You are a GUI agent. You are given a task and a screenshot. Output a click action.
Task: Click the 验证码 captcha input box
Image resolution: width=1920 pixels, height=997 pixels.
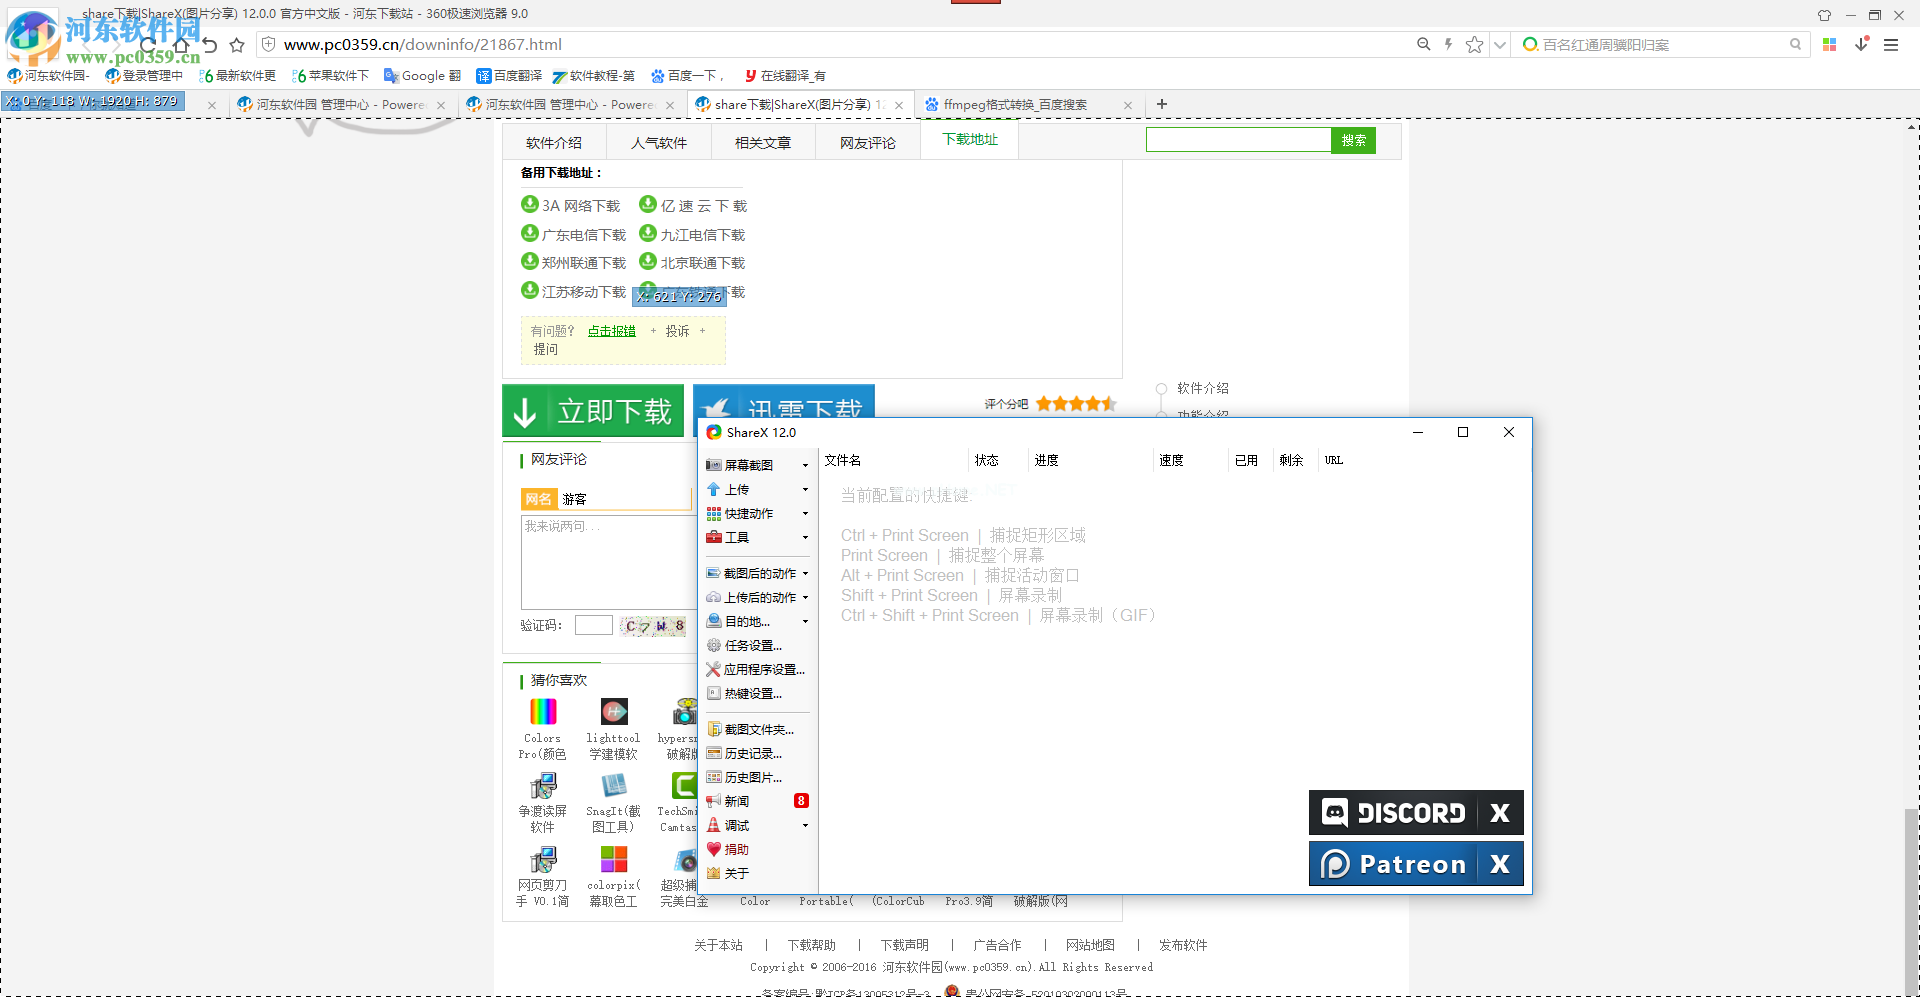(593, 625)
